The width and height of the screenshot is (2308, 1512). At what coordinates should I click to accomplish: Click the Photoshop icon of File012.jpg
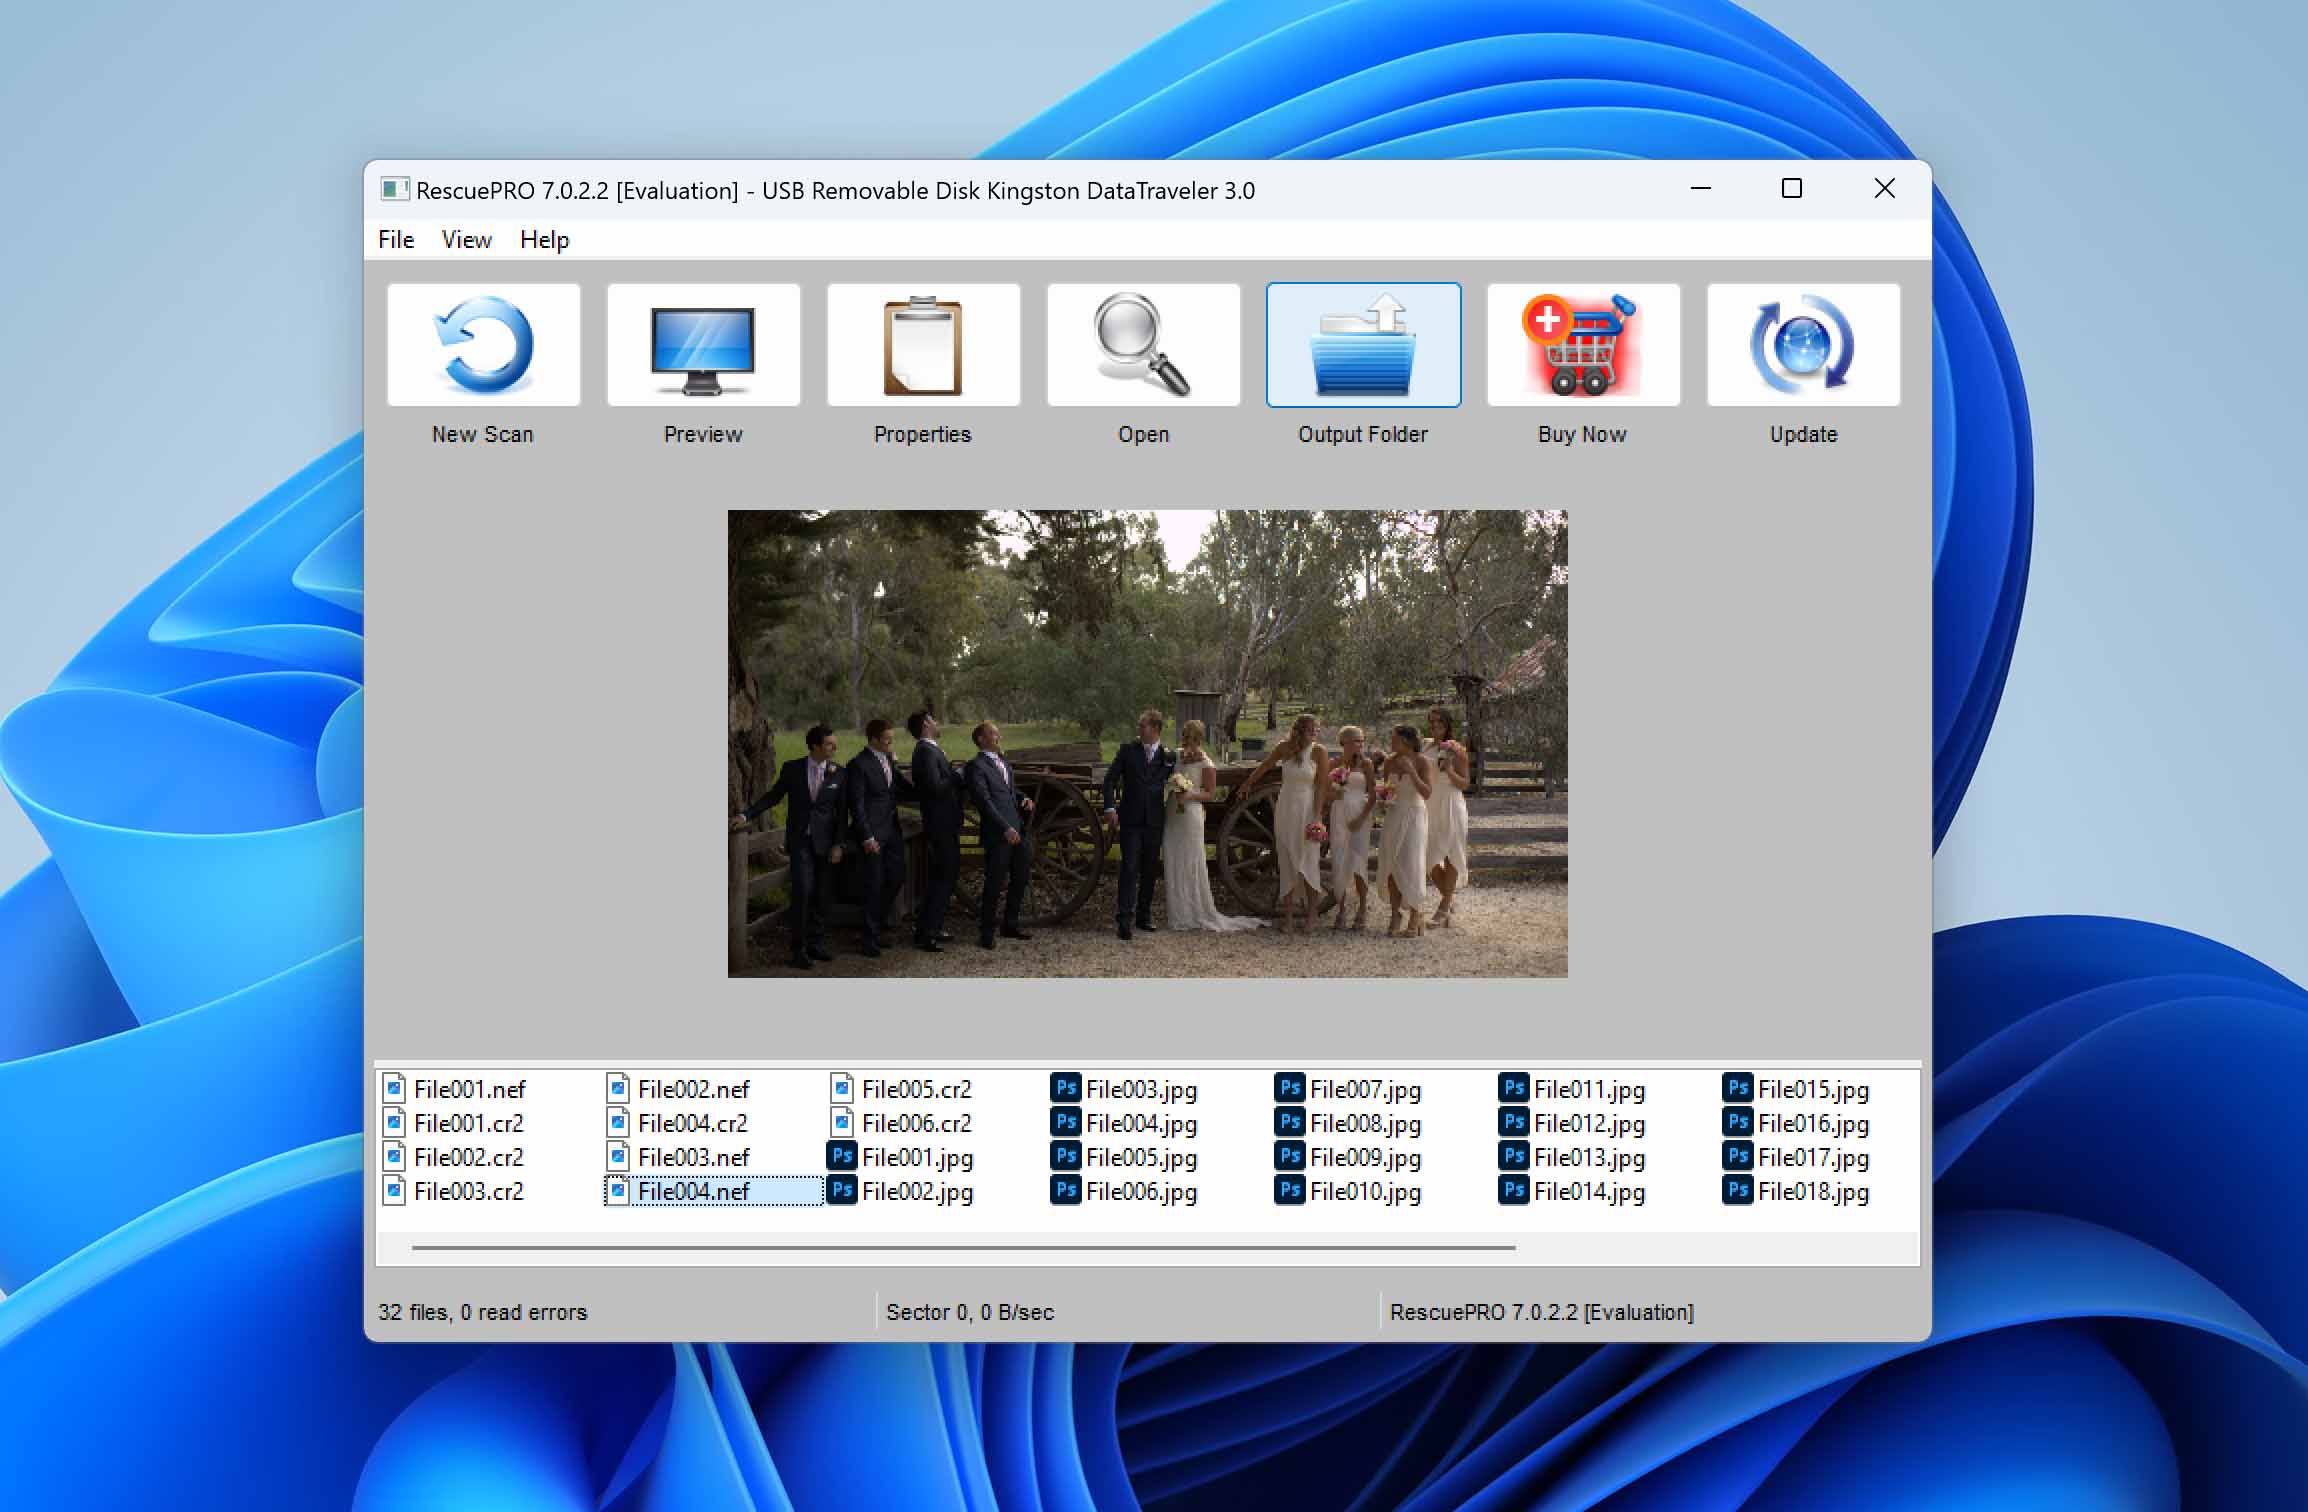tap(1514, 1122)
